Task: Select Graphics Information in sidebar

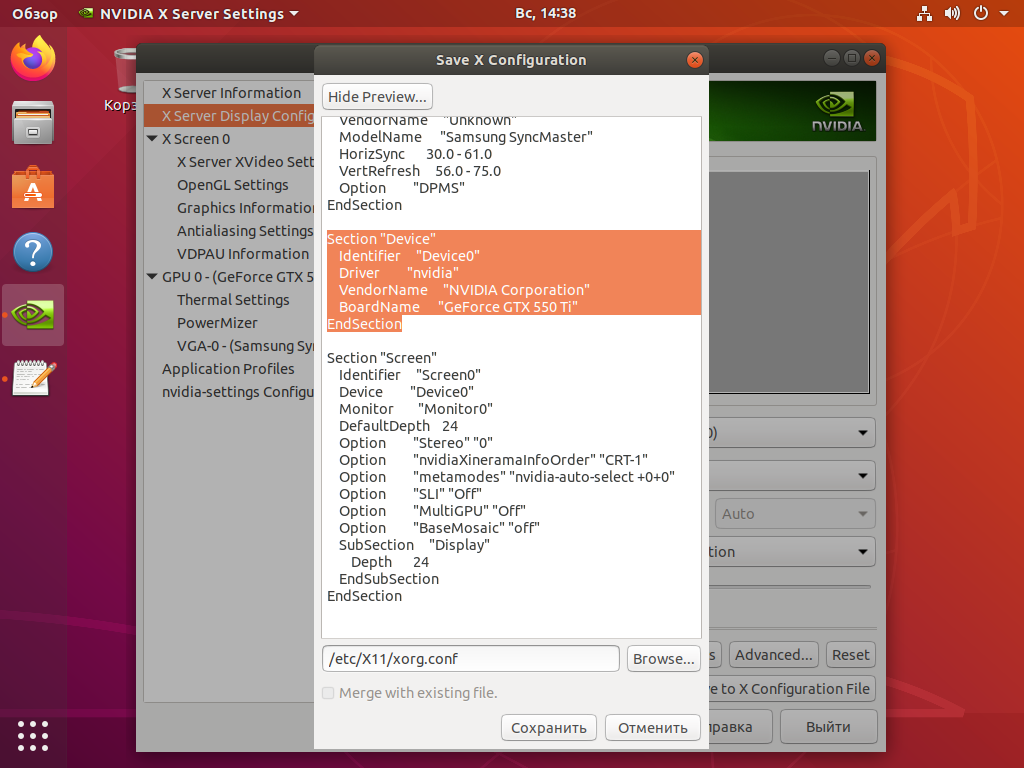Action: click(x=245, y=208)
